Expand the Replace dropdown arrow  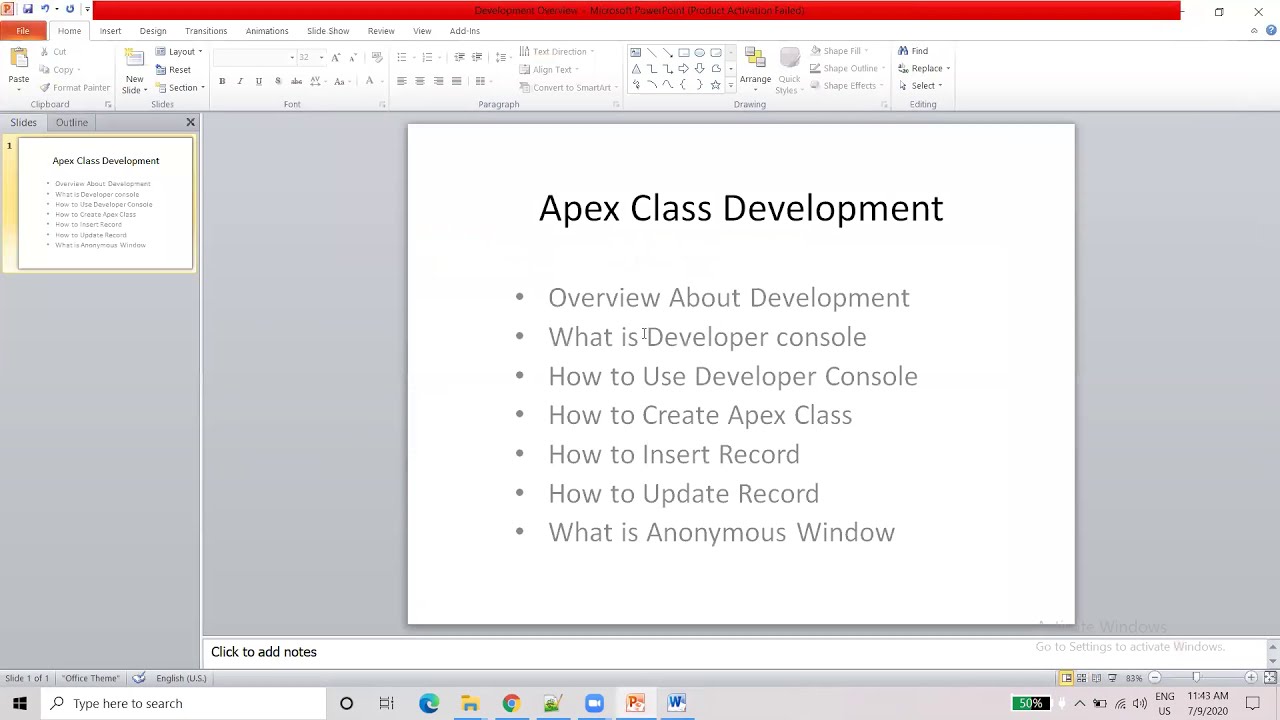948,69
